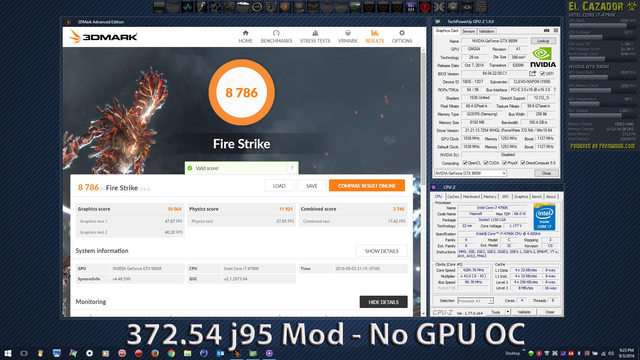
Task: Click the BIOS export share icon
Action: [x=533, y=73]
